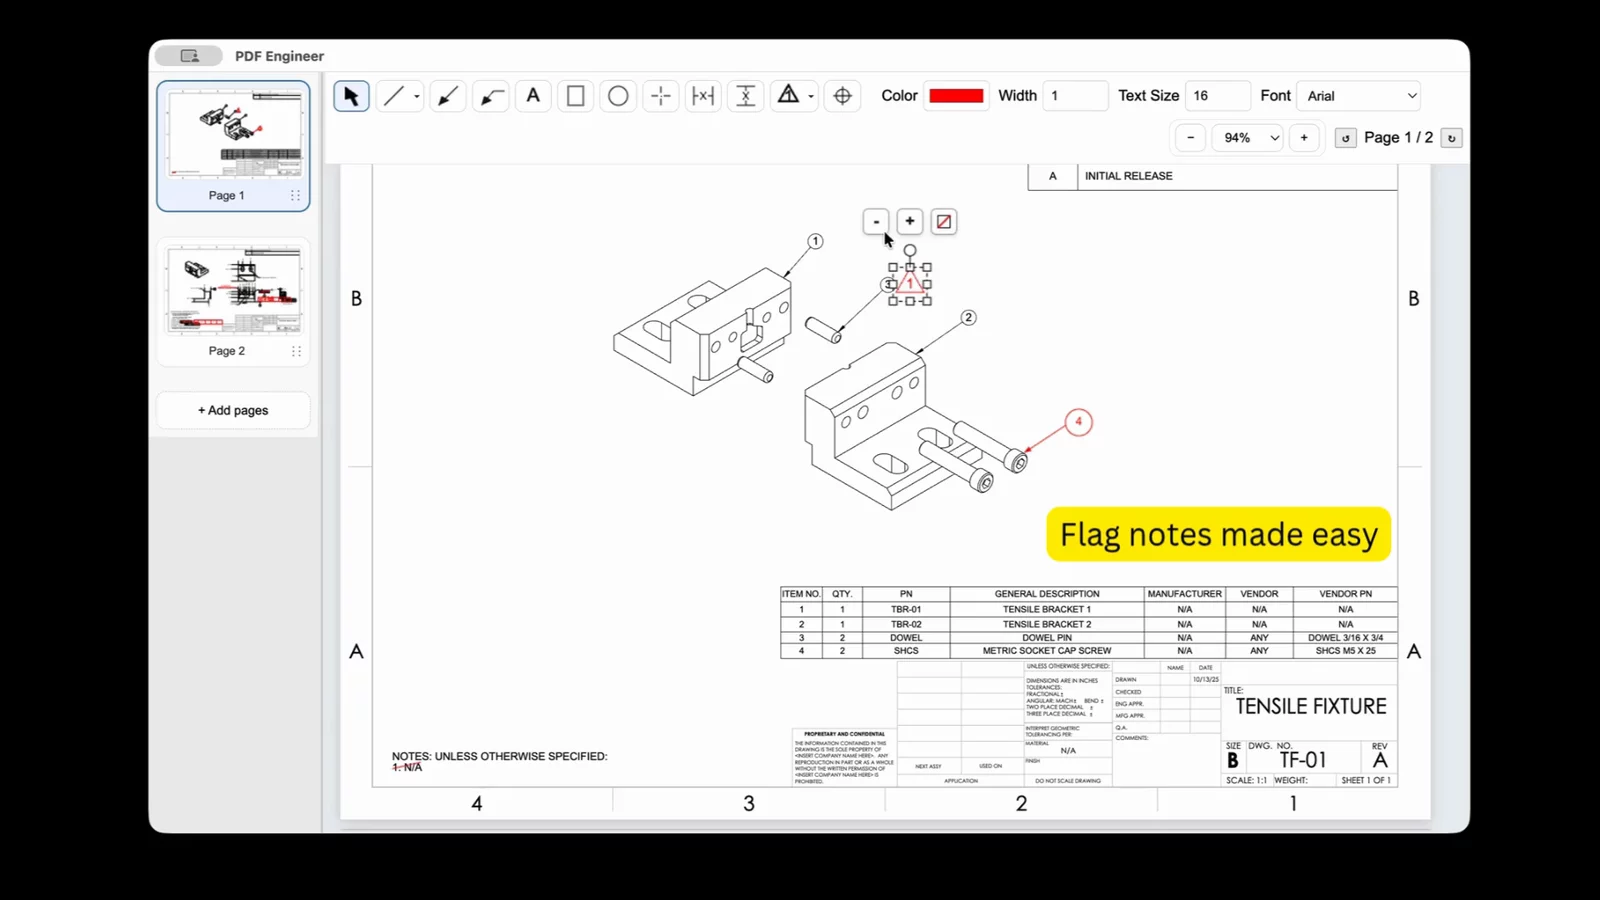Screen dimensions: 1600x900
Task: Choose the crosshair target tool
Action: coord(843,96)
